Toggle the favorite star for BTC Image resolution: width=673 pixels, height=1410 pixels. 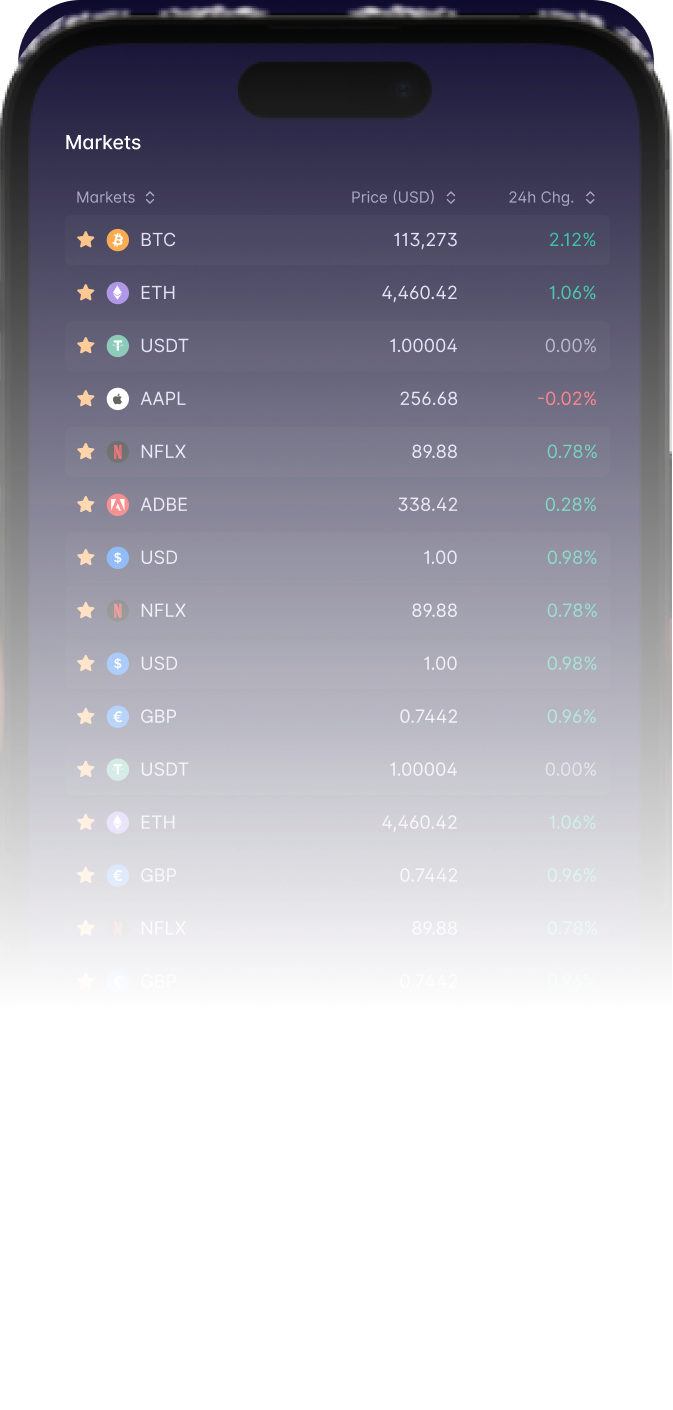pyautogui.click(x=86, y=240)
